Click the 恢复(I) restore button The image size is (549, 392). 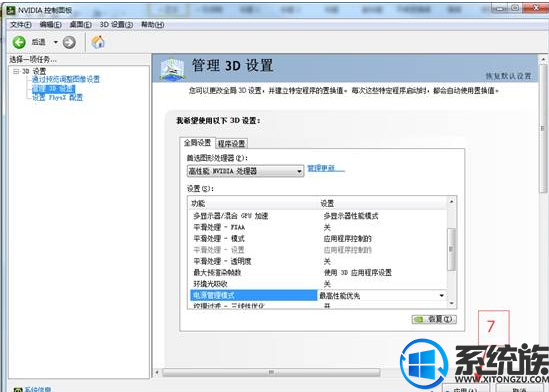click(x=434, y=319)
